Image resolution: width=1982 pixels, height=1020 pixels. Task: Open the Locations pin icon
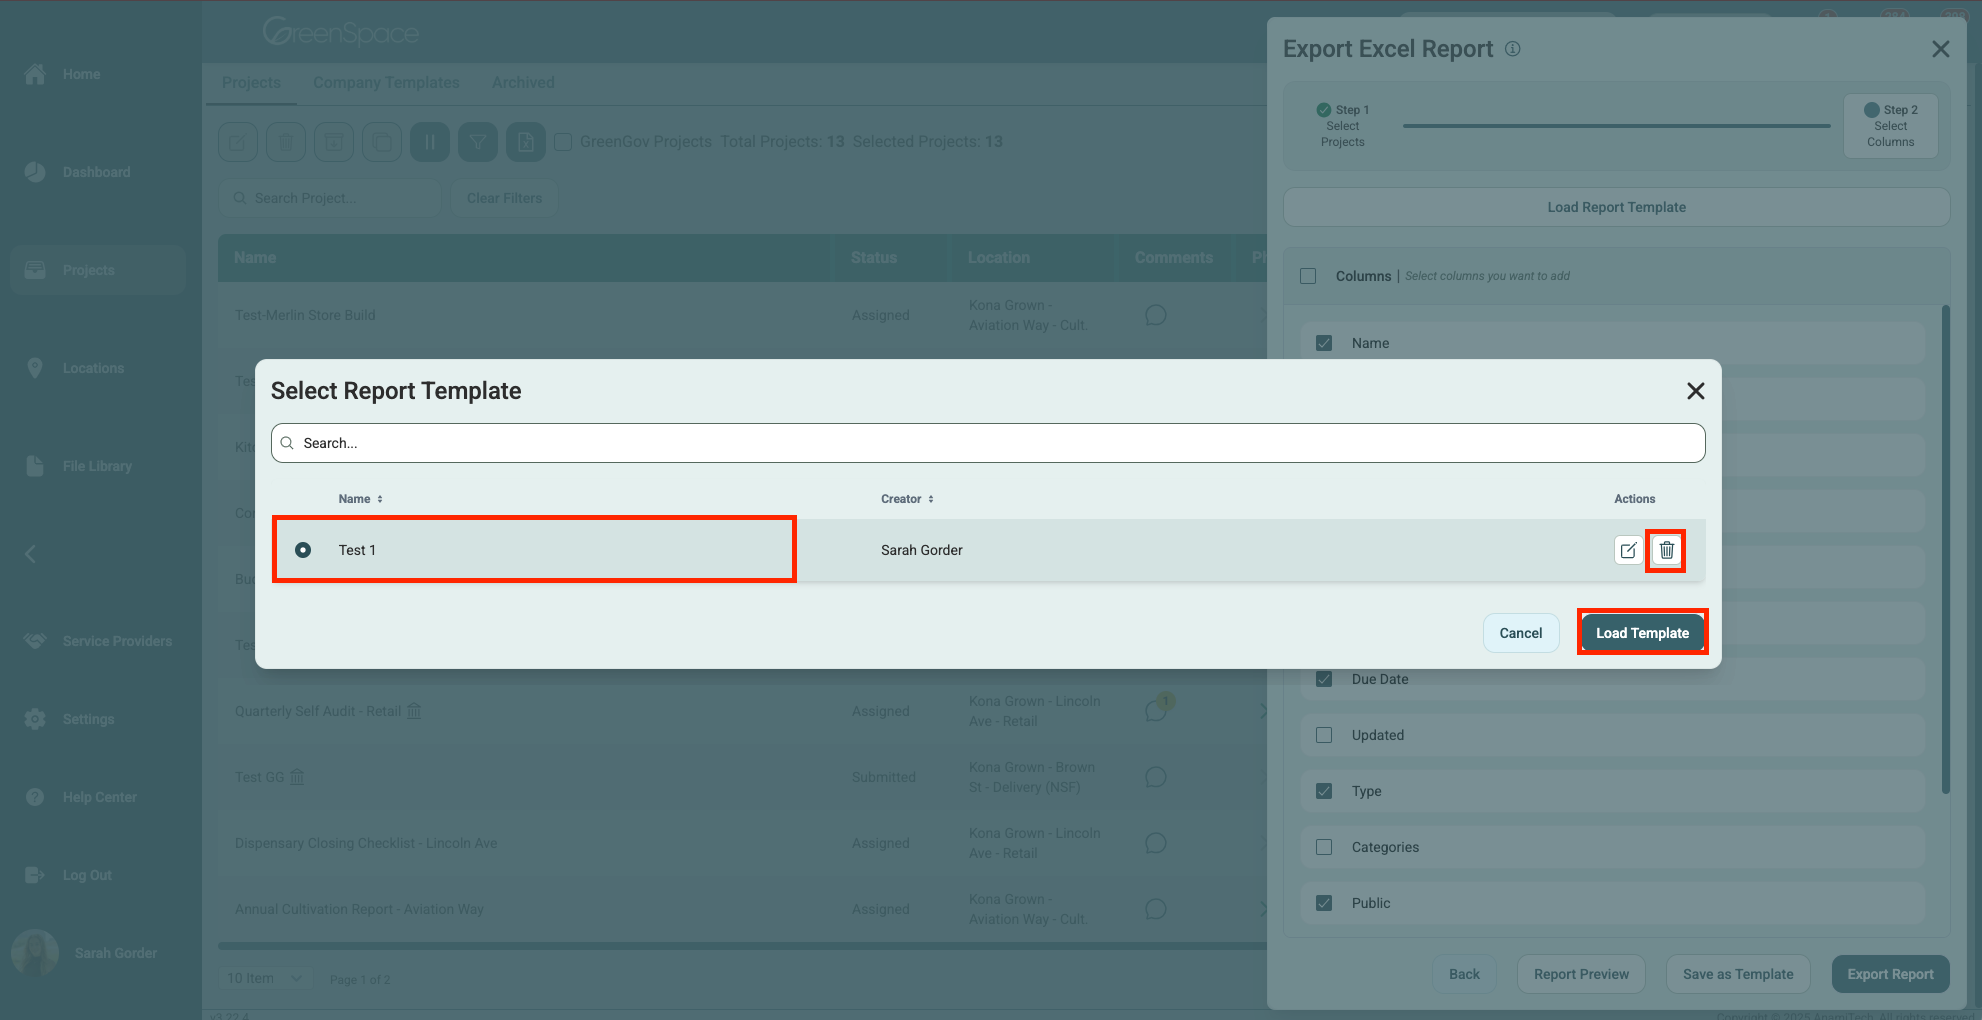pyautogui.click(x=35, y=368)
